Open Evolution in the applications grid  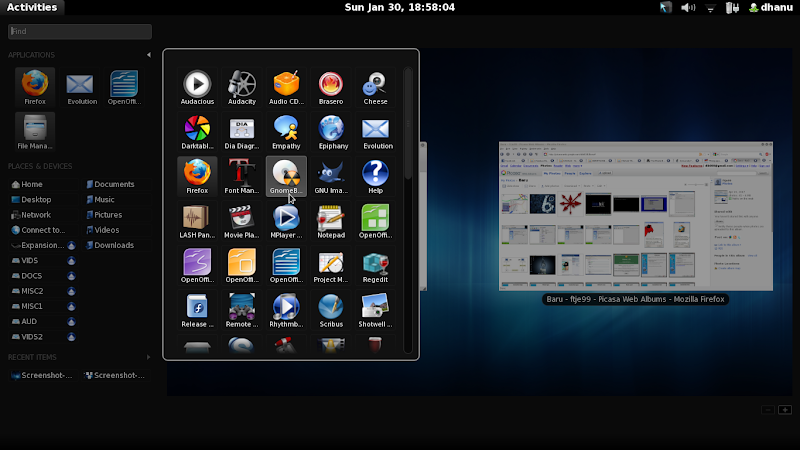pos(375,132)
